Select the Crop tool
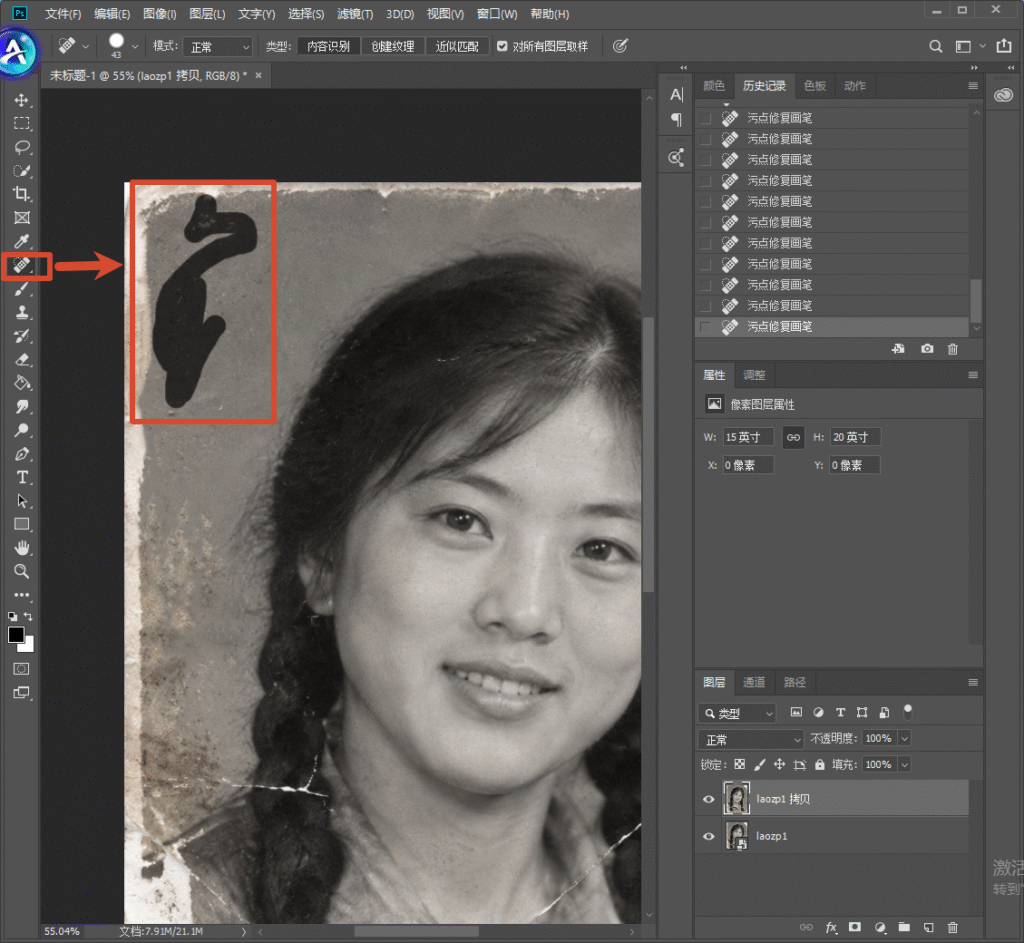 coord(22,194)
